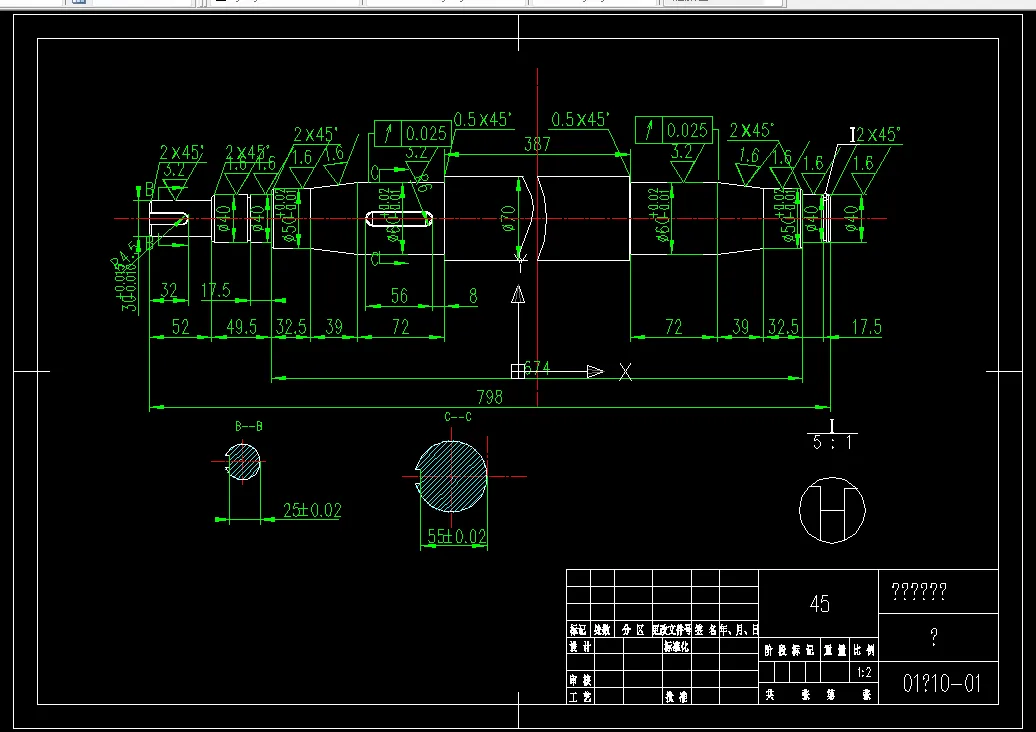Select the 更改文件号 header cell
Screen dimensions: 1036x732
(672, 630)
